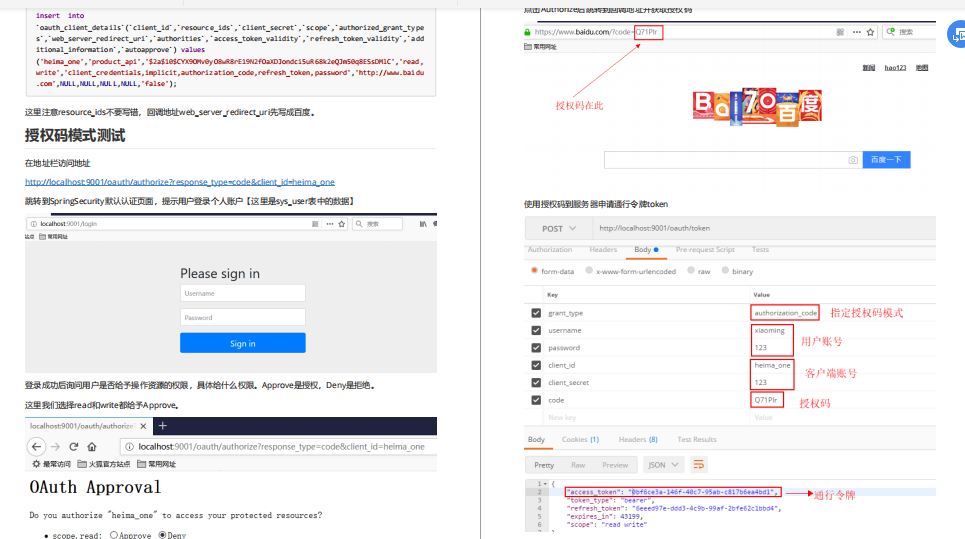Click the gear icon of the 最常访问 bookmark
This screenshot has height=539, width=965.
coord(36,464)
